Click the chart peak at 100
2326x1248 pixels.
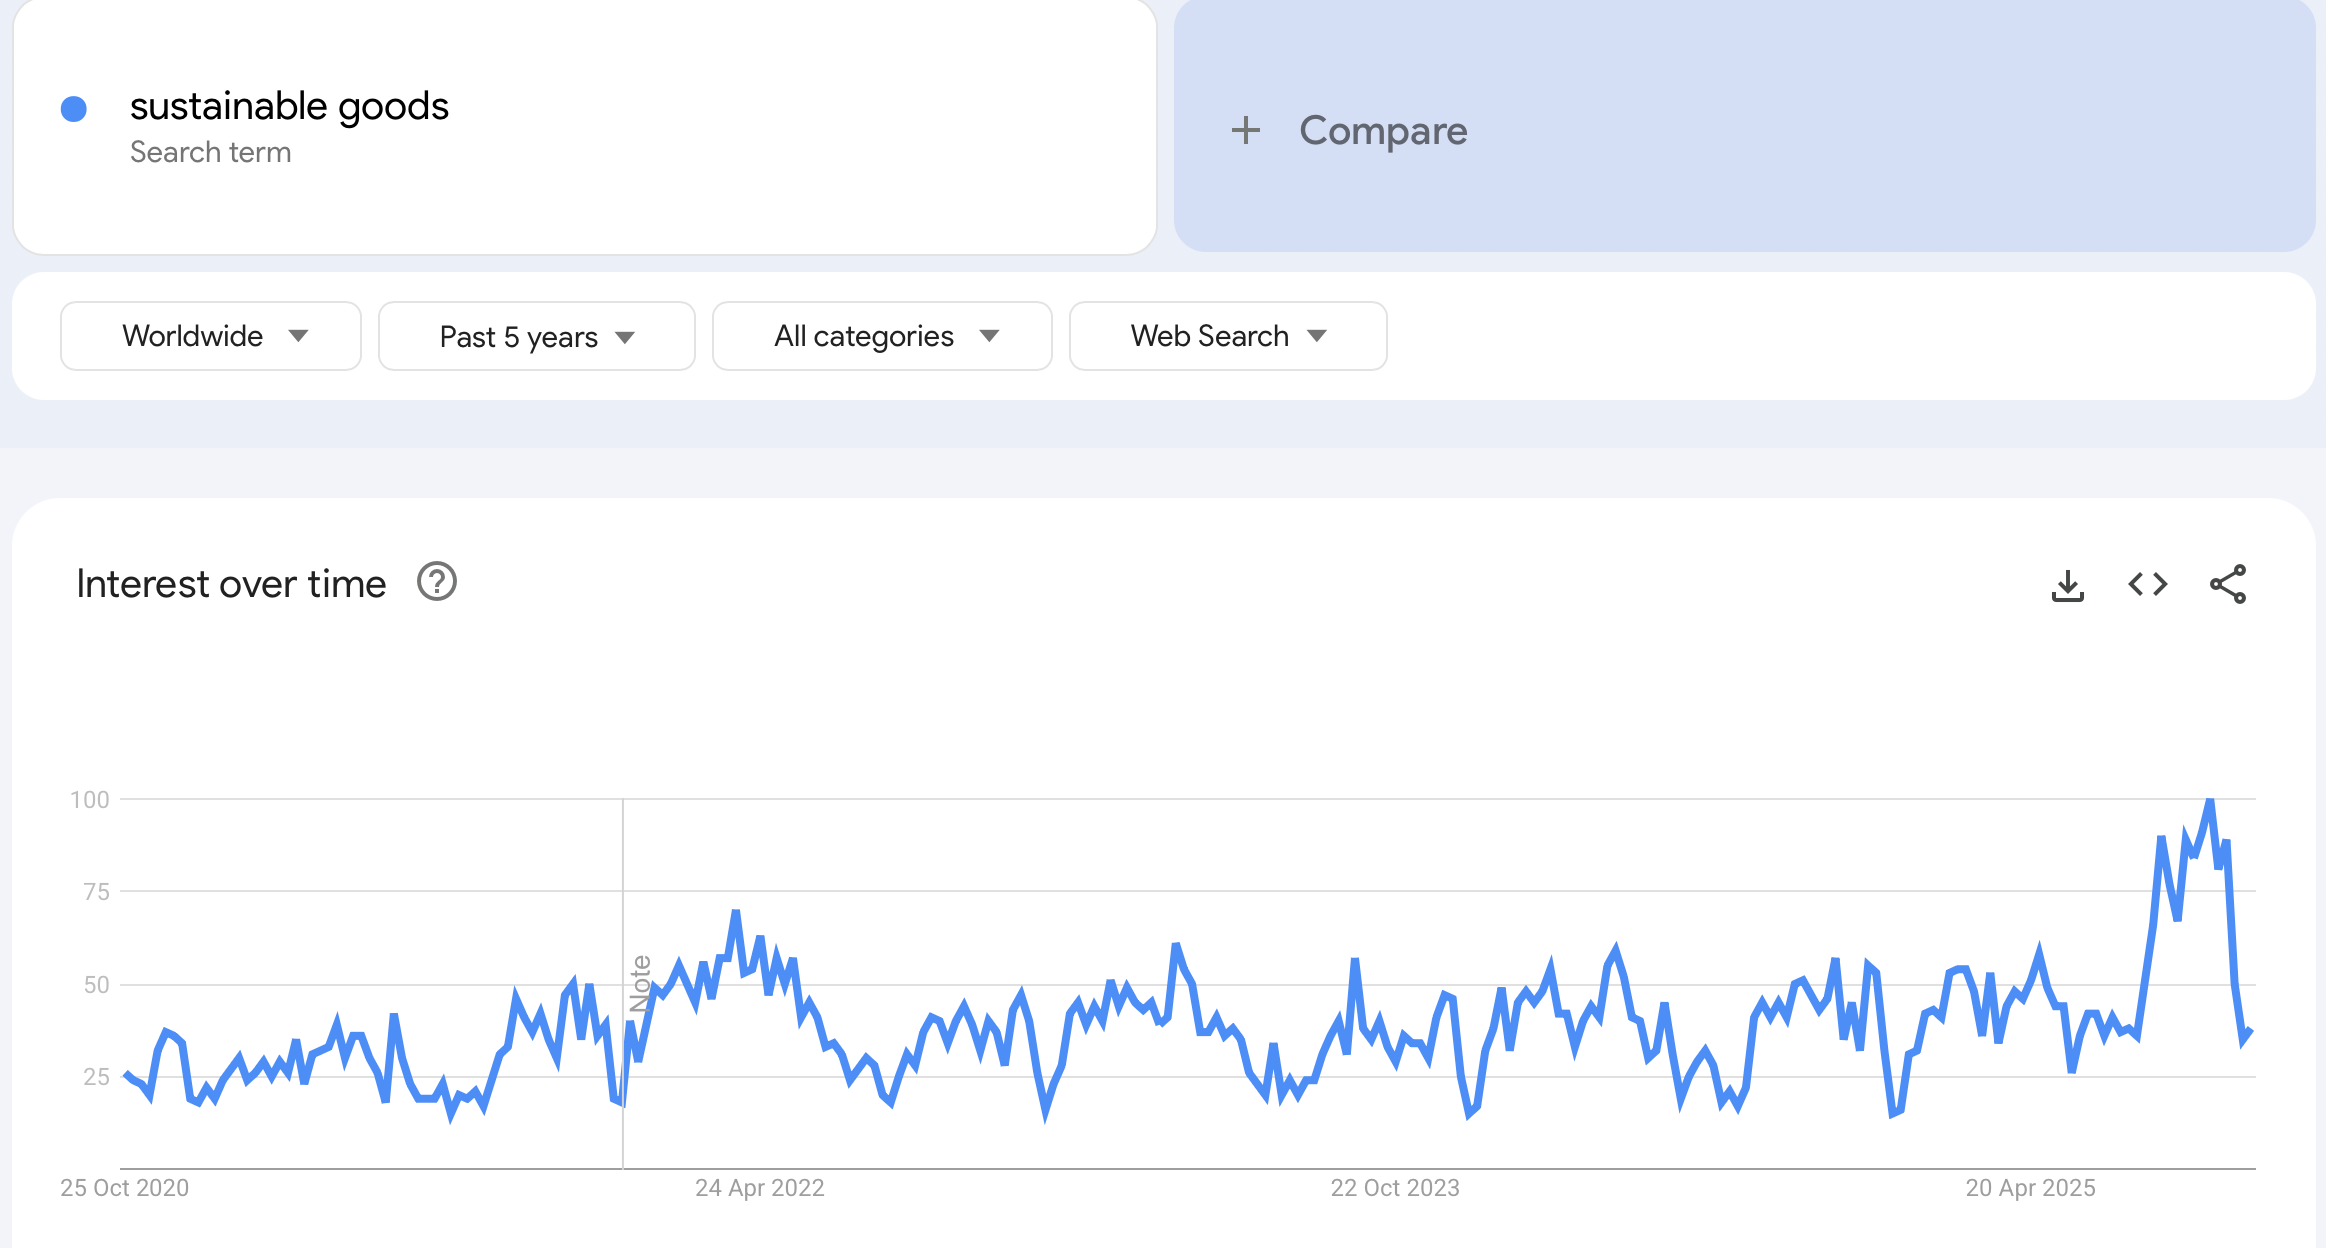point(2210,801)
